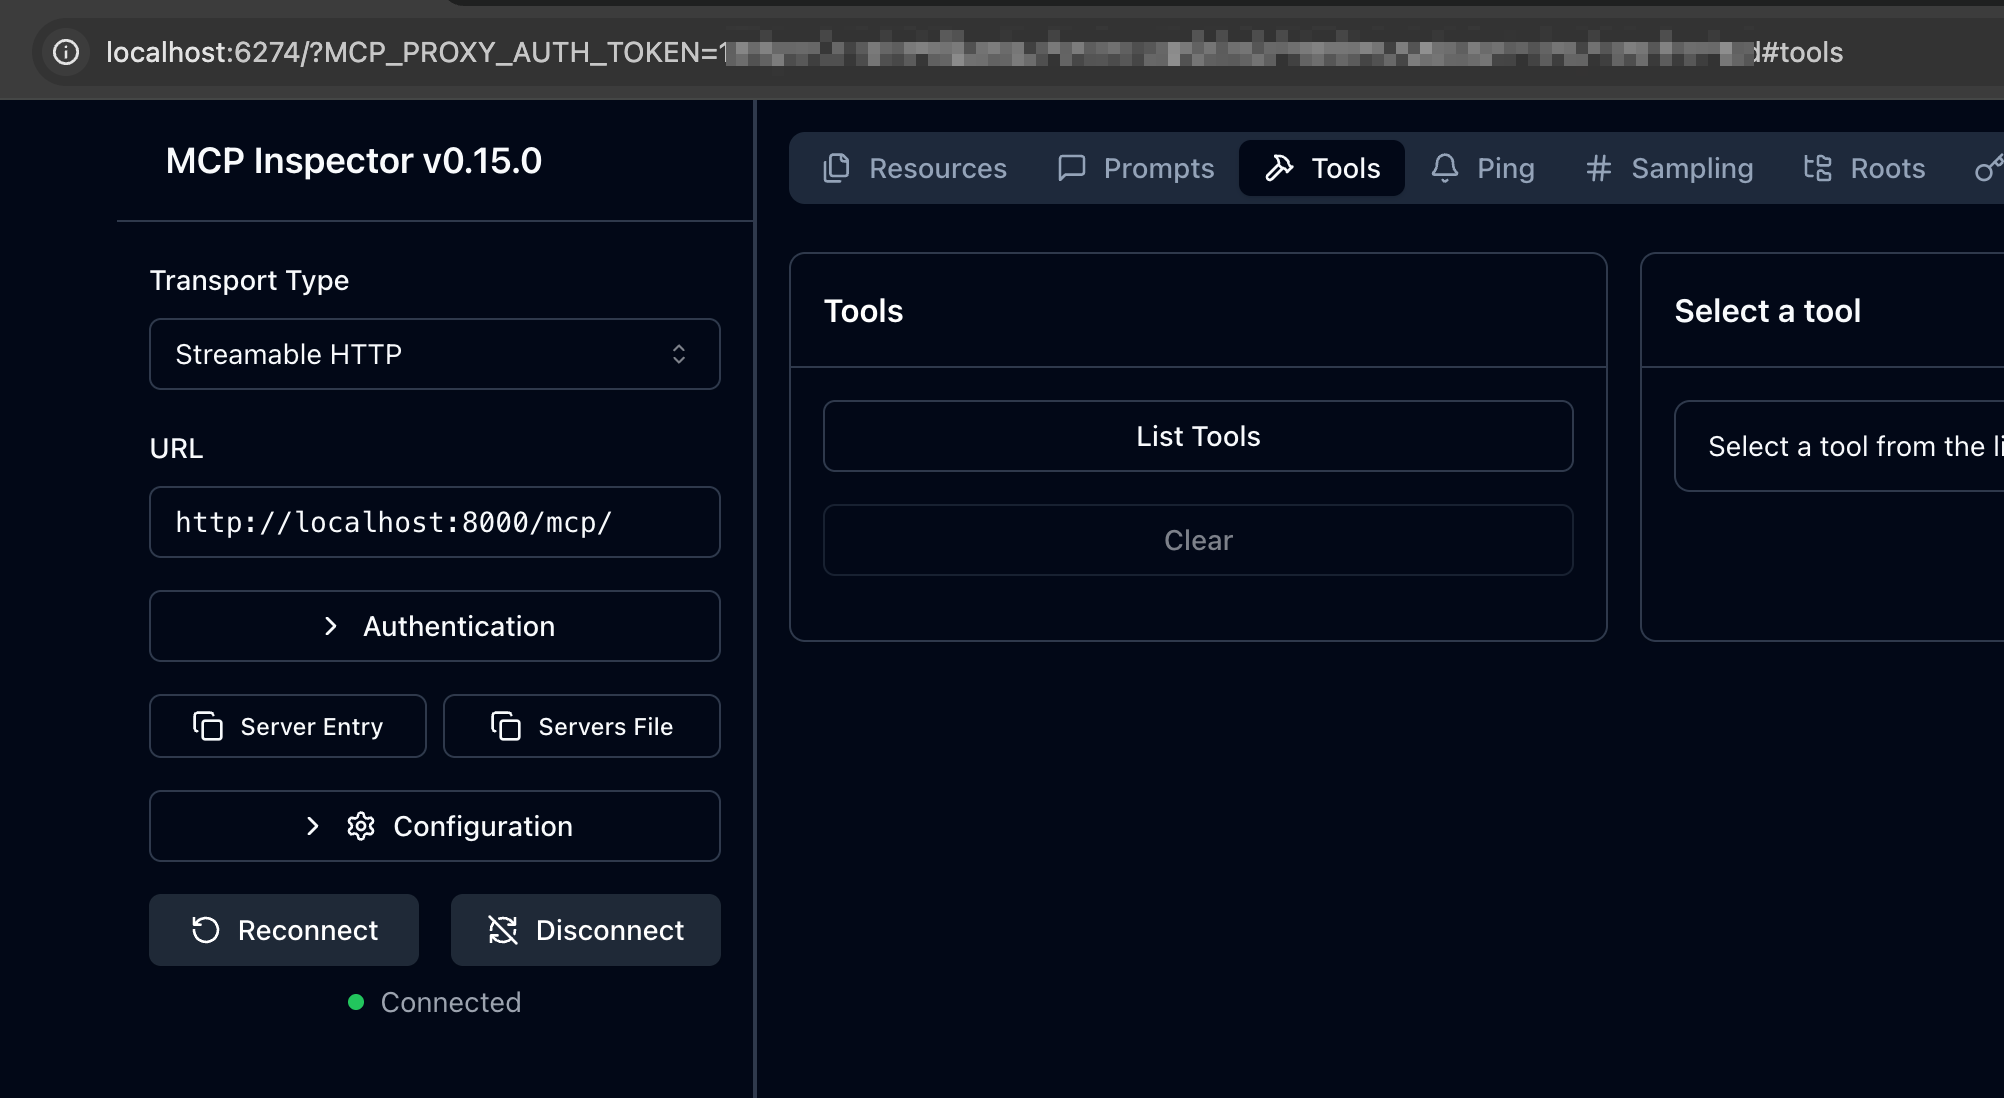Click the copy icon on Servers File
The width and height of the screenshot is (2004, 1098).
click(x=506, y=726)
